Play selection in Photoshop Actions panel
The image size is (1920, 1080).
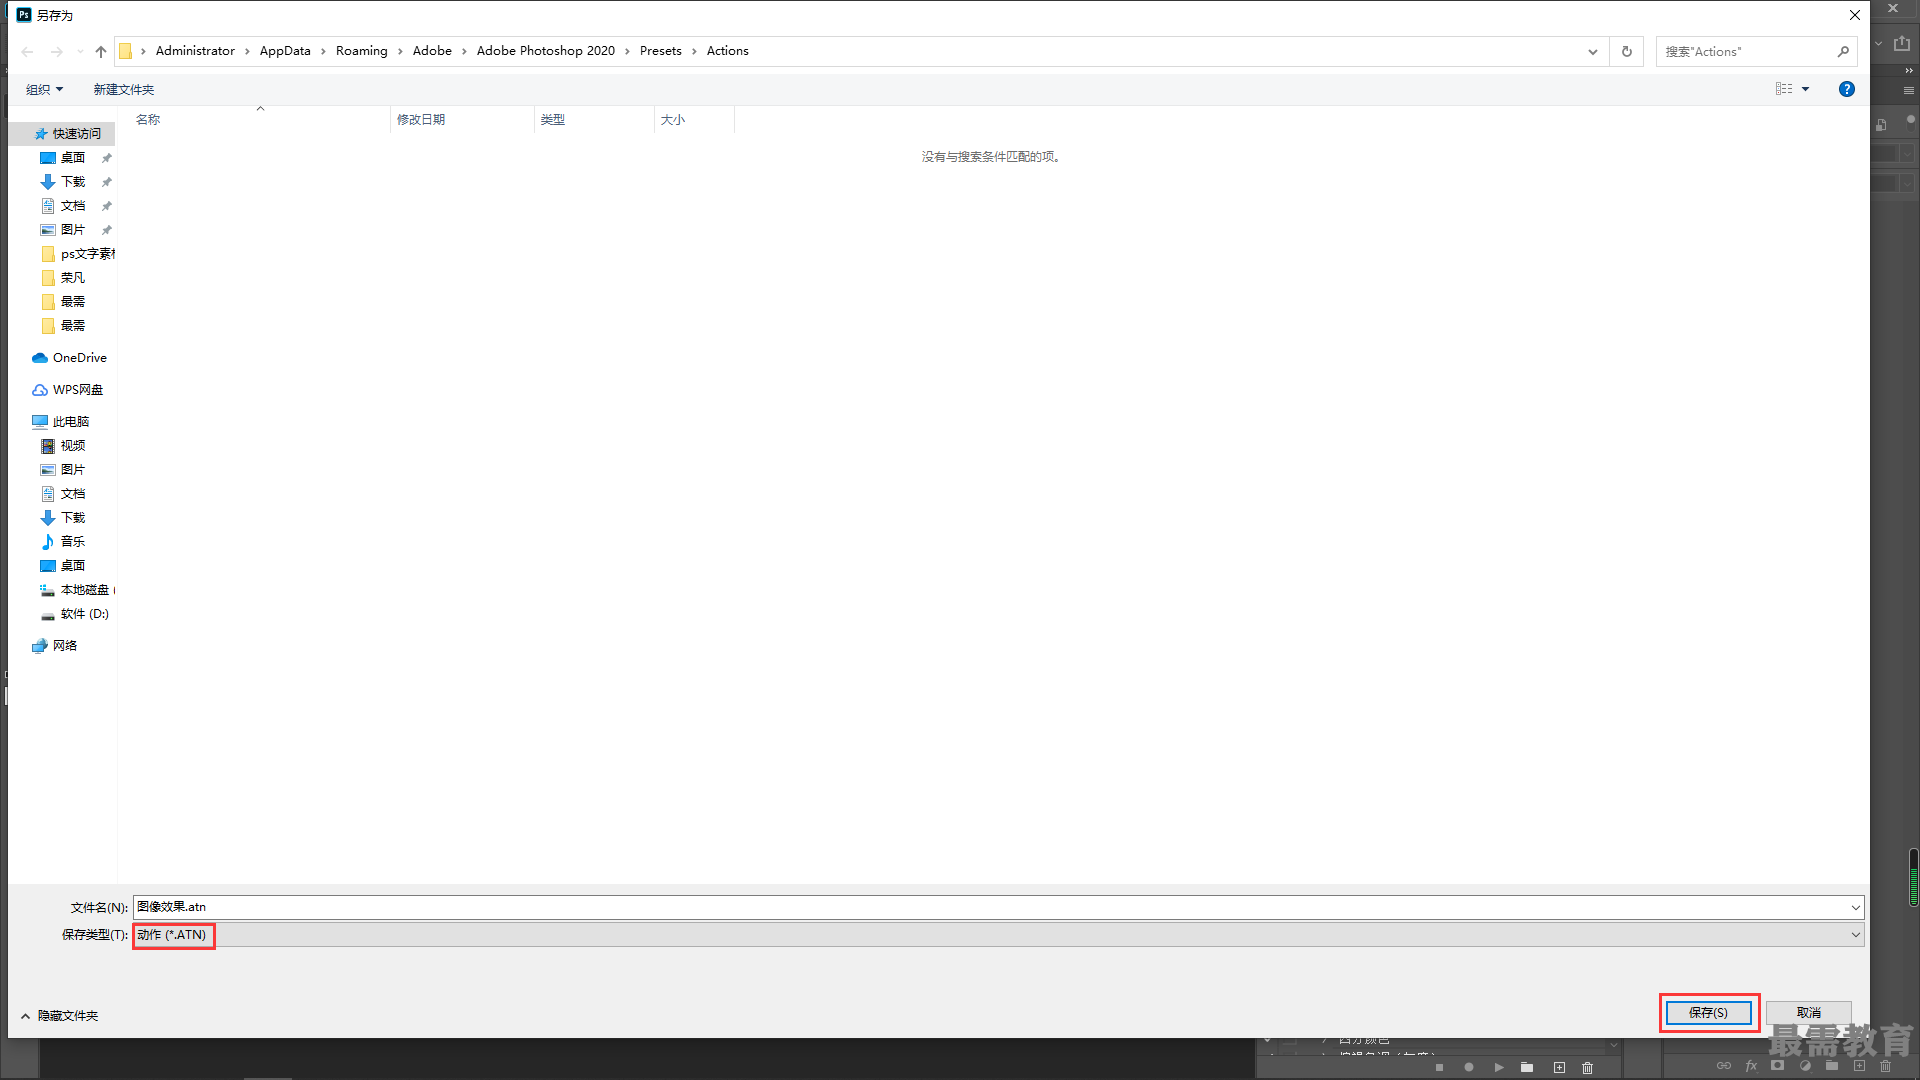click(x=1499, y=1067)
